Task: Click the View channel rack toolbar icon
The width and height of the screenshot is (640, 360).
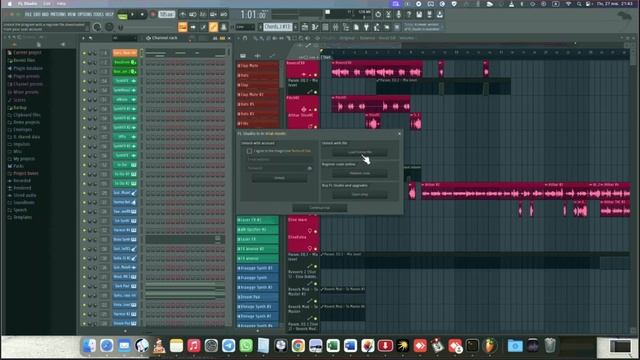Action: tap(325, 27)
